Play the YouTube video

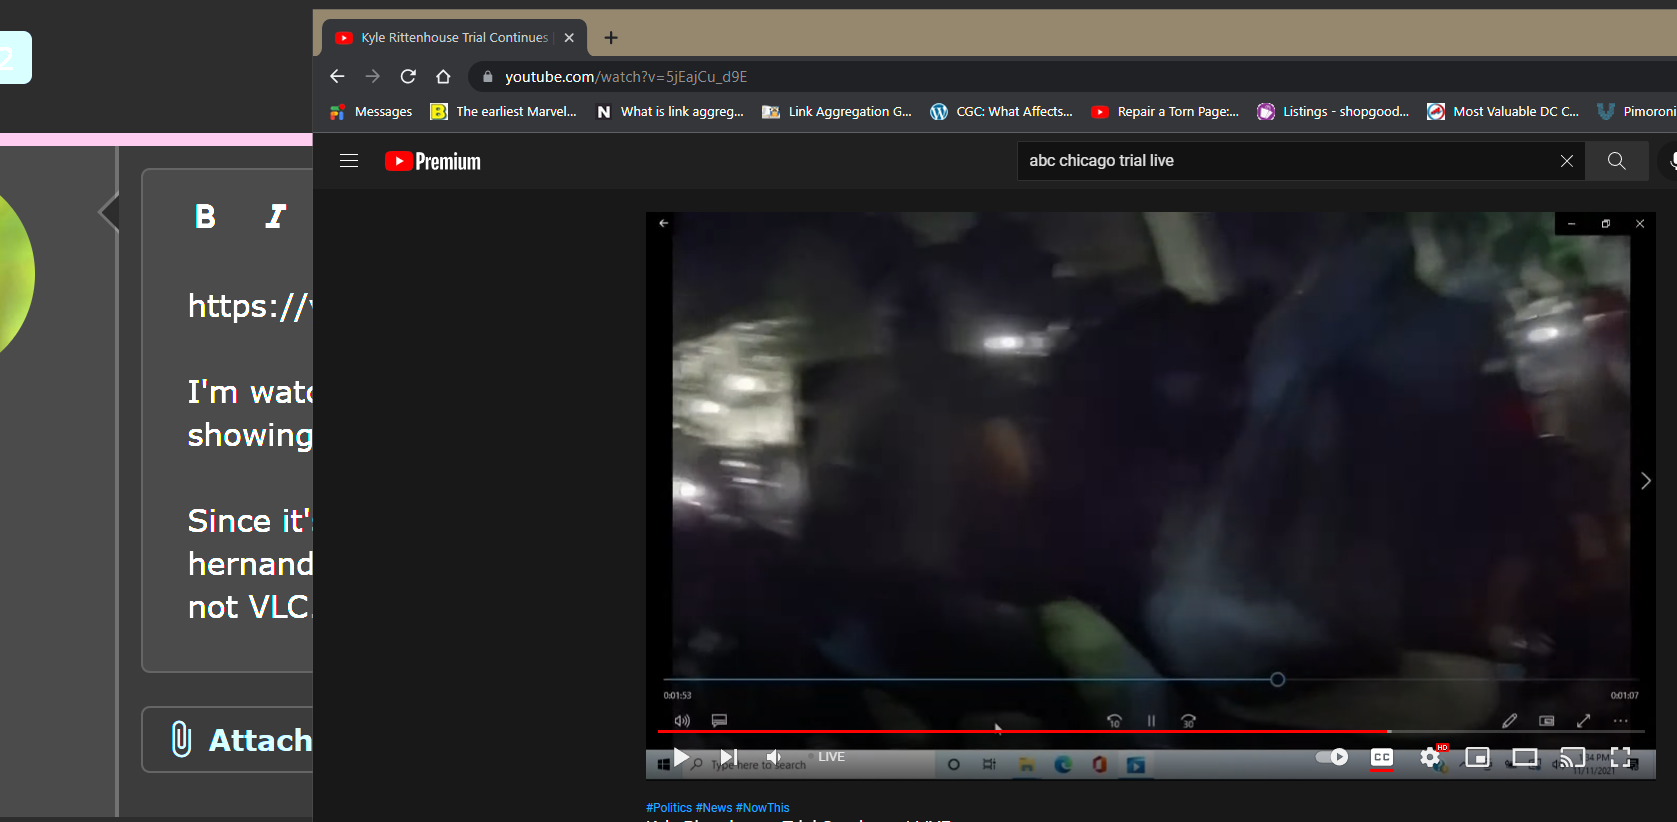(681, 757)
